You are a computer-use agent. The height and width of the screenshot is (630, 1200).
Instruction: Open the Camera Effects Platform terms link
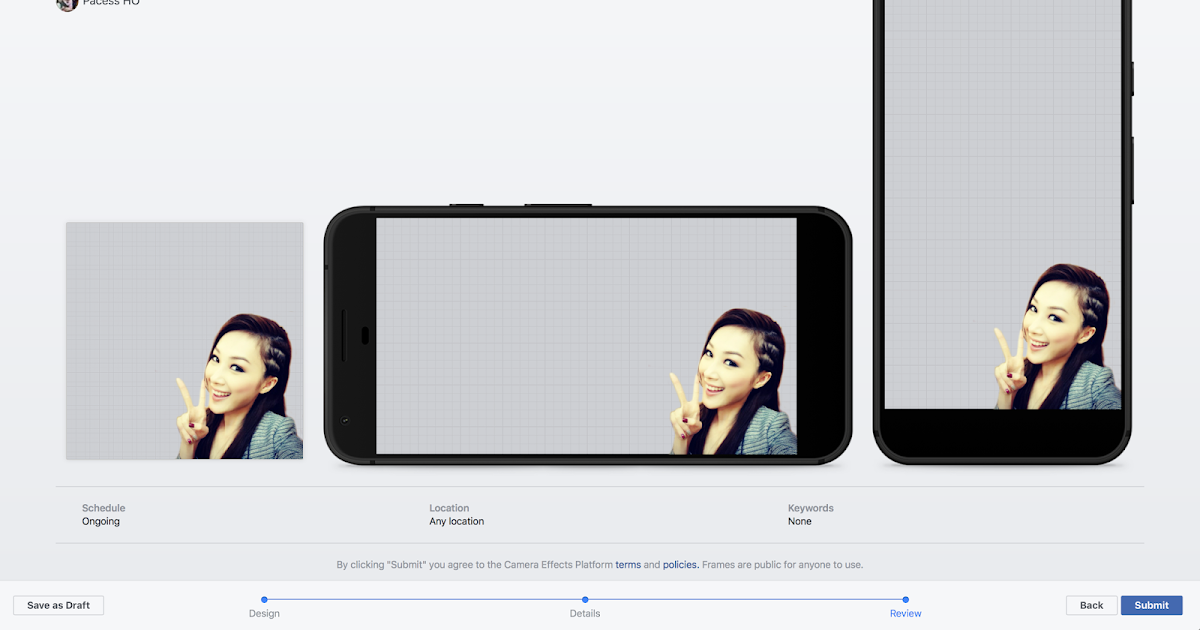coord(628,564)
